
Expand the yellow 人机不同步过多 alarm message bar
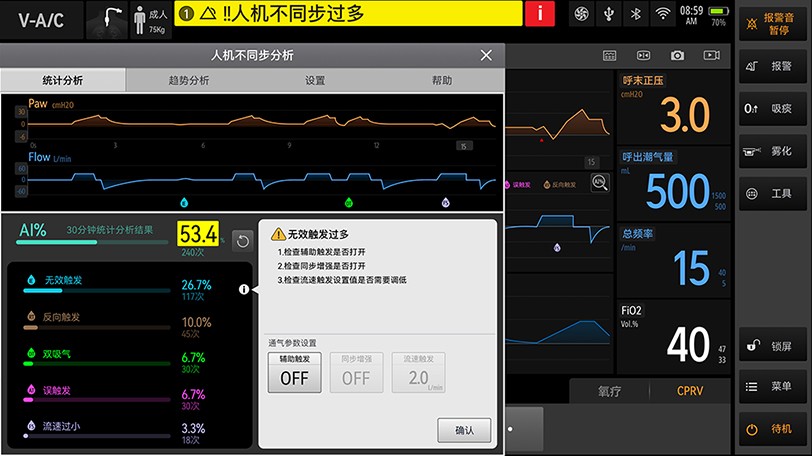(x=350, y=13)
